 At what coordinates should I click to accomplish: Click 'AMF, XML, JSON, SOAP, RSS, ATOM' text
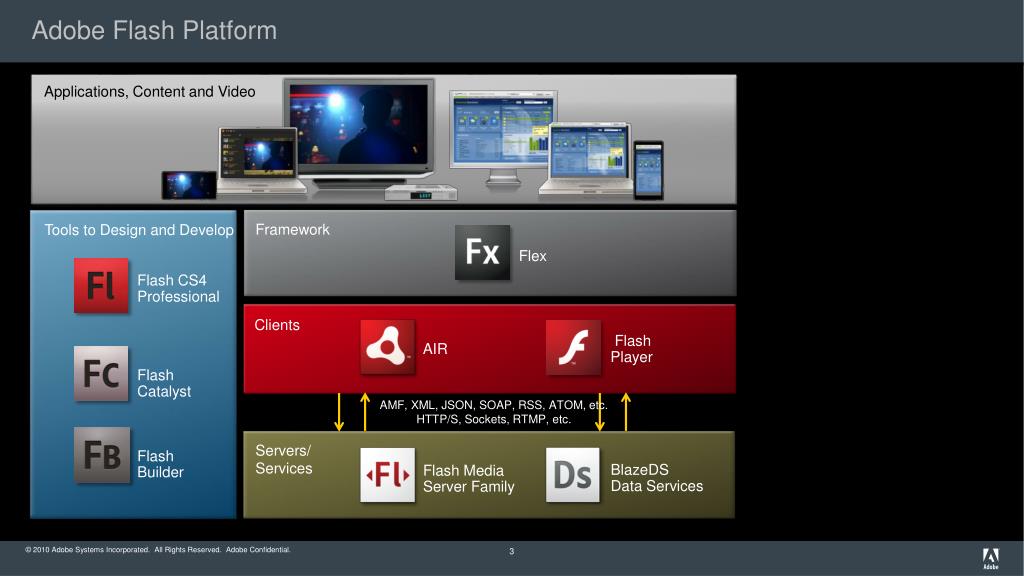481,405
